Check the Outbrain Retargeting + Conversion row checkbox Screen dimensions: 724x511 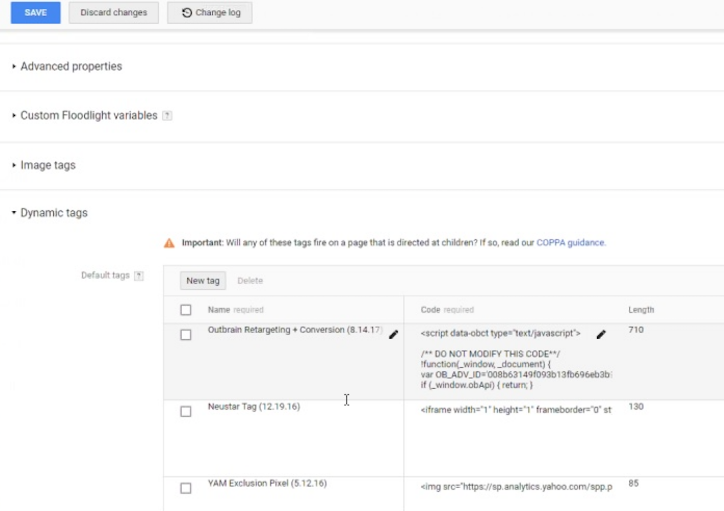click(186, 335)
